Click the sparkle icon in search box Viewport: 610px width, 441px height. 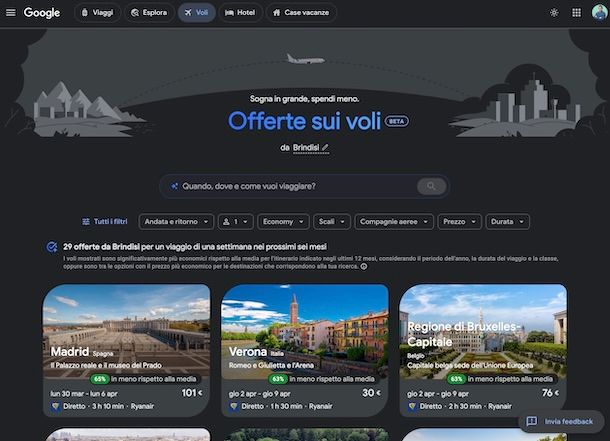[x=174, y=186]
